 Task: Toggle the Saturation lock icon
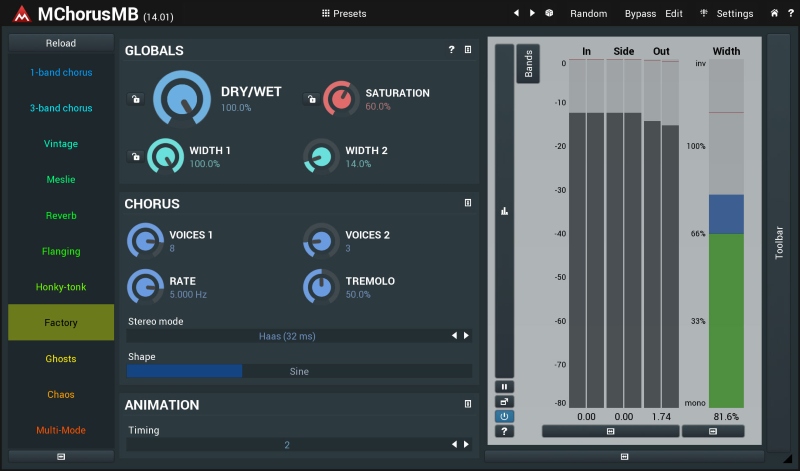(311, 99)
